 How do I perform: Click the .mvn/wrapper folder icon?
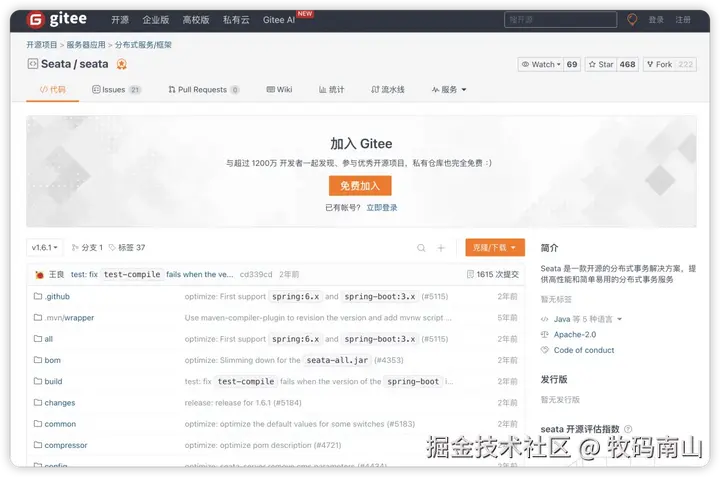(x=38, y=317)
